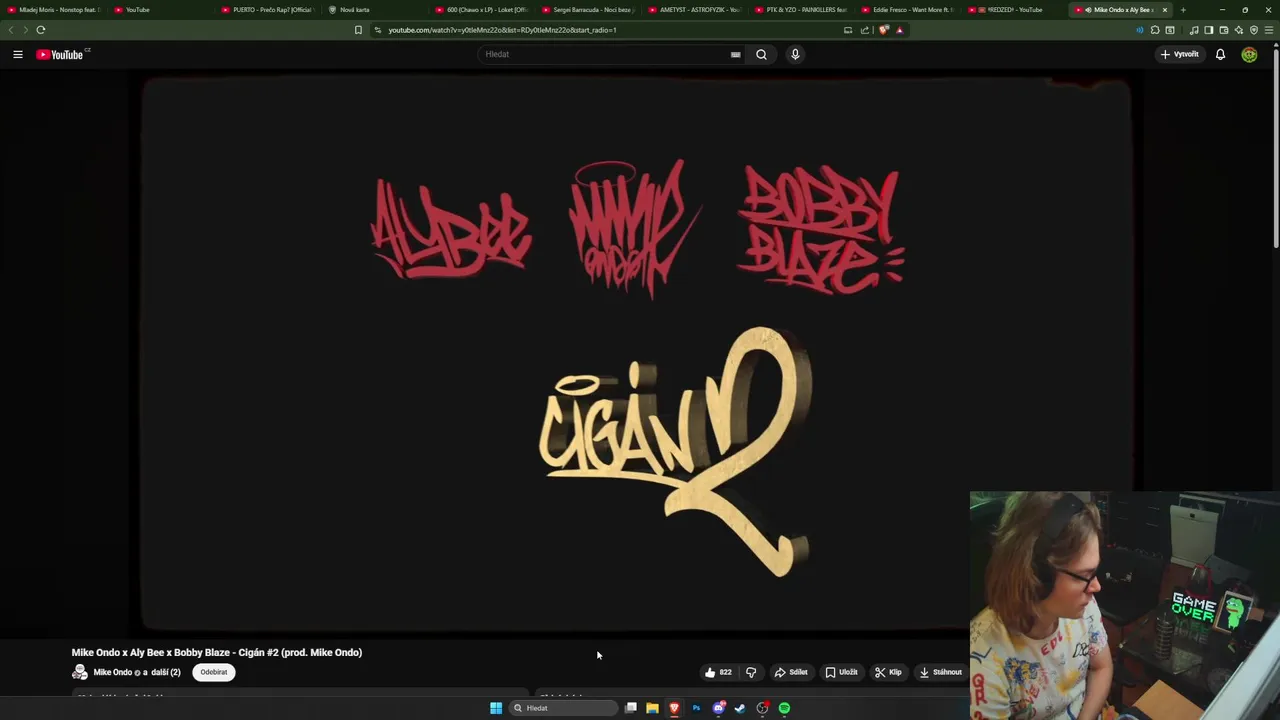The width and height of the screenshot is (1280, 720).
Task: Share the video via Sdílet button
Action: pyautogui.click(x=791, y=672)
